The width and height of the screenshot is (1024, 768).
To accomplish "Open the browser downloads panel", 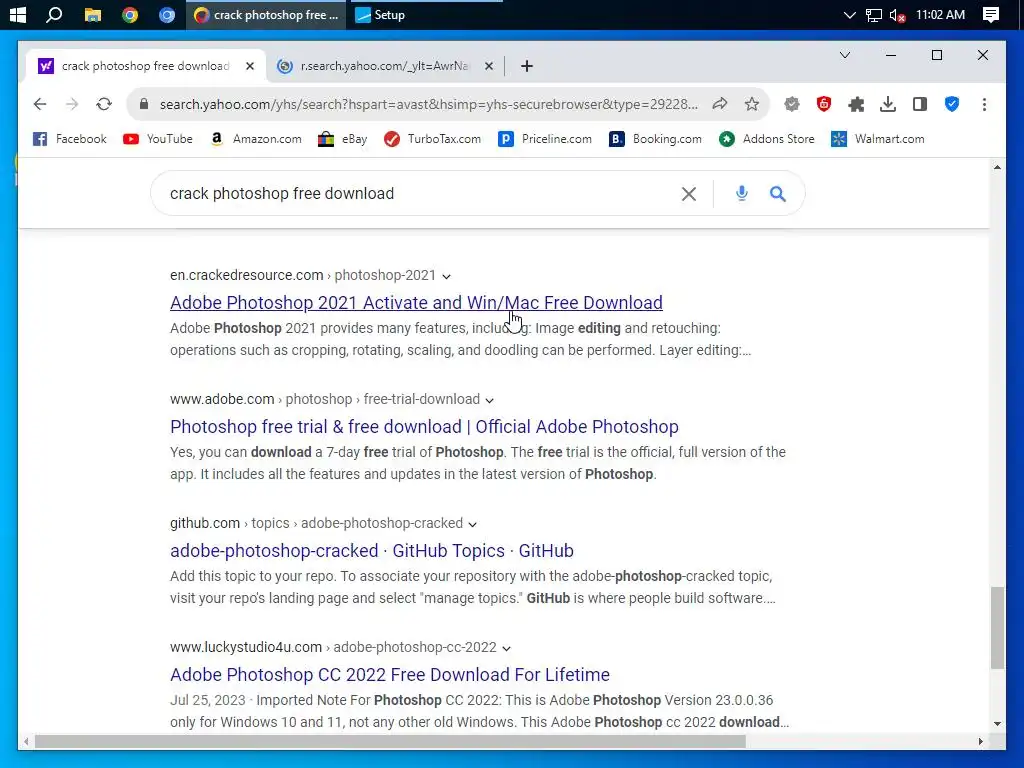I will pos(888,104).
